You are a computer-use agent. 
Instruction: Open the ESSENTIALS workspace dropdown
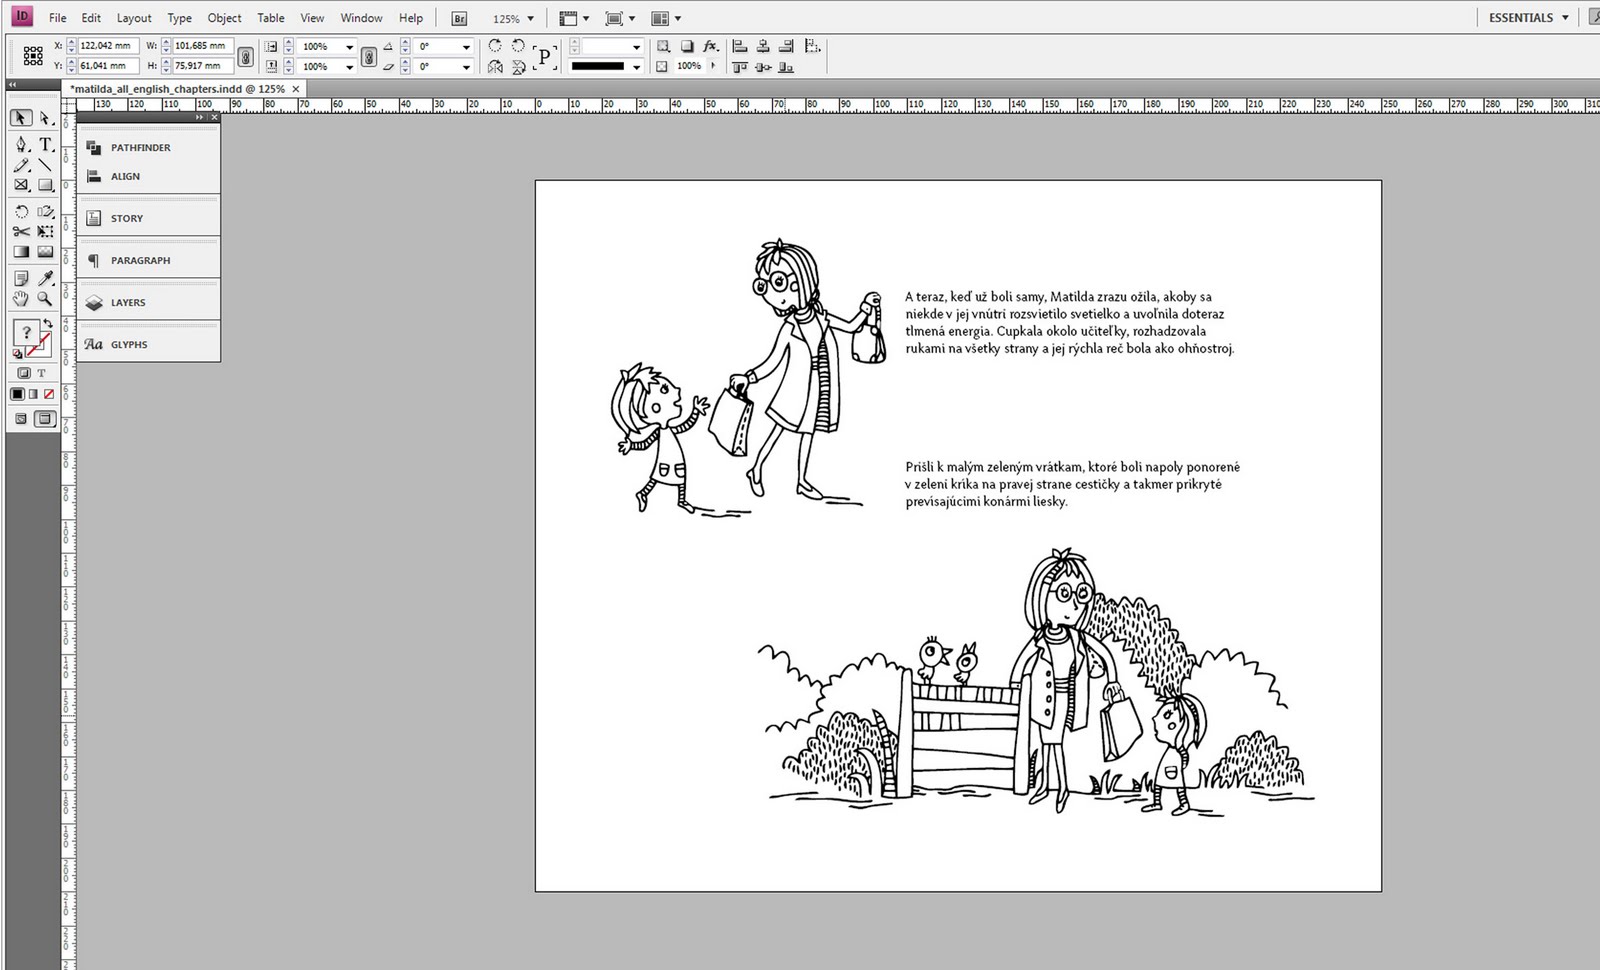click(1565, 18)
